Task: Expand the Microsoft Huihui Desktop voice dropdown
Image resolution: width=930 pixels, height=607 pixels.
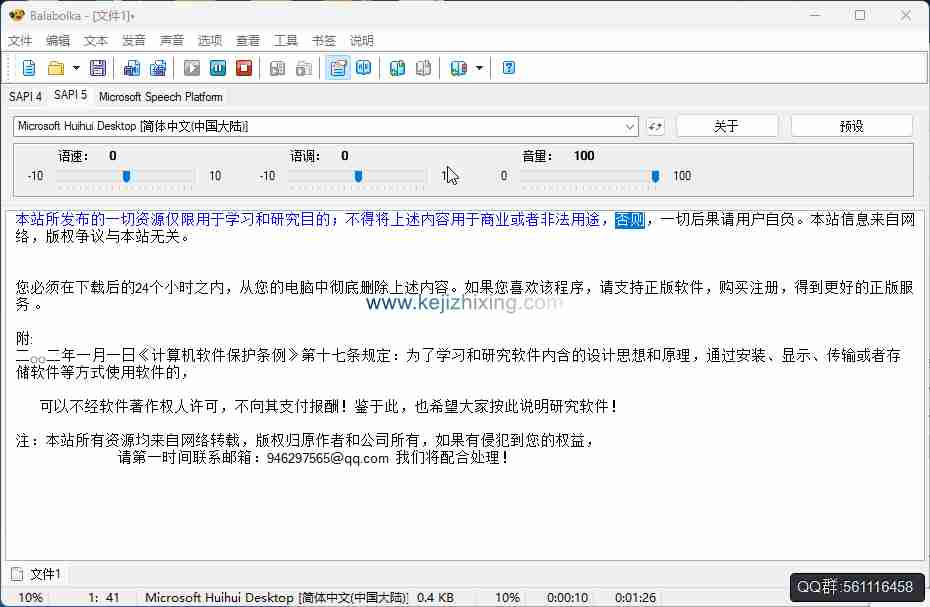Action: click(630, 127)
